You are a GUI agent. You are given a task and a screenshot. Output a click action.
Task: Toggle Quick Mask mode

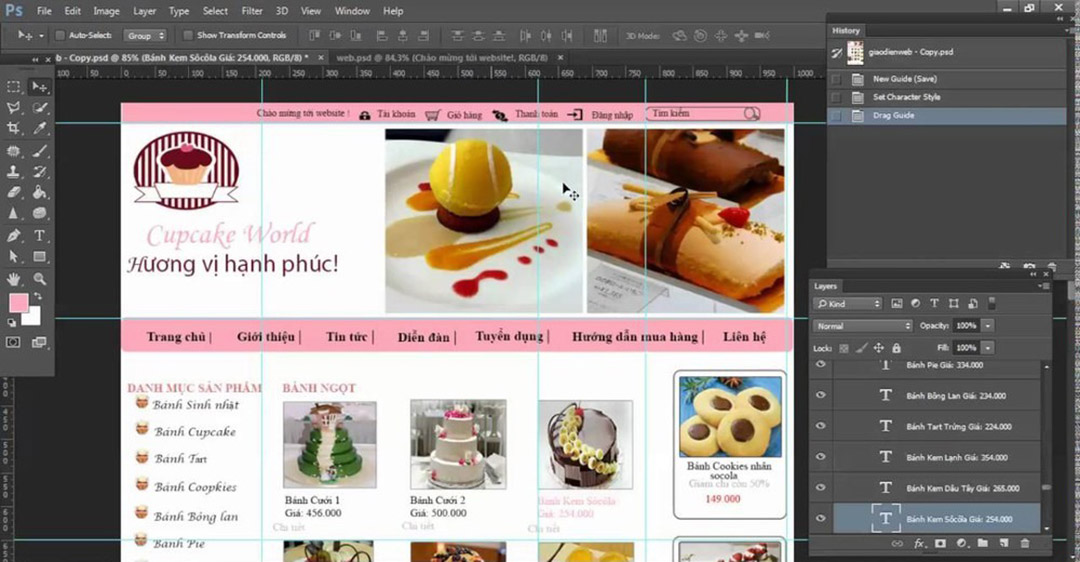coord(13,342)
